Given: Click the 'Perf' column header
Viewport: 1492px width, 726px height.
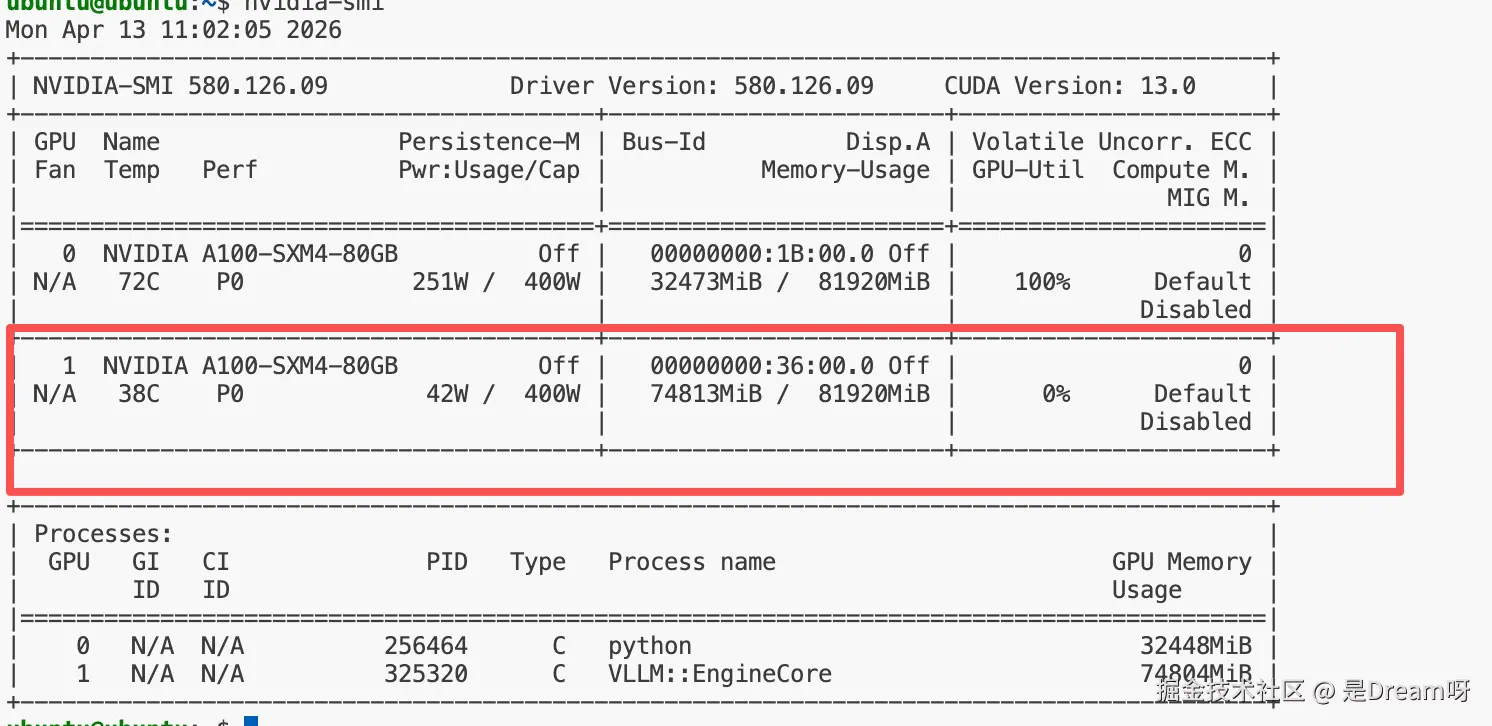Looking at the screenshot, I should (x=230, y=170).
